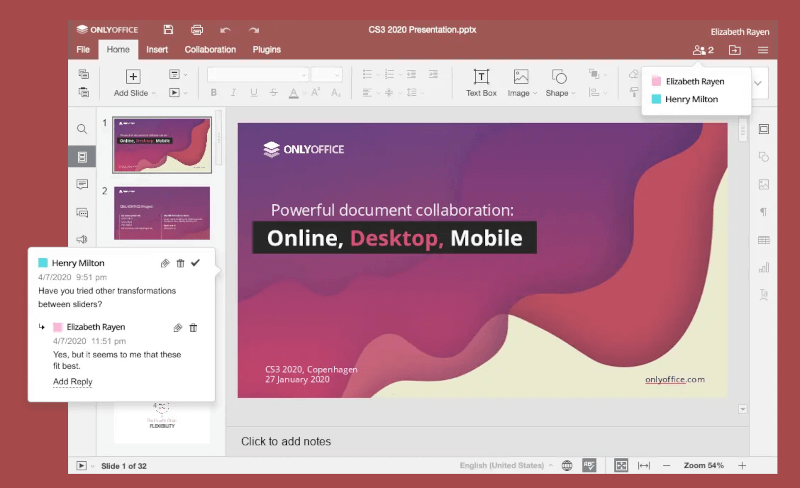Screen dimensions: 800x488
Task: Select slide 2 thumbnail
Action: [x=161, y=213]
